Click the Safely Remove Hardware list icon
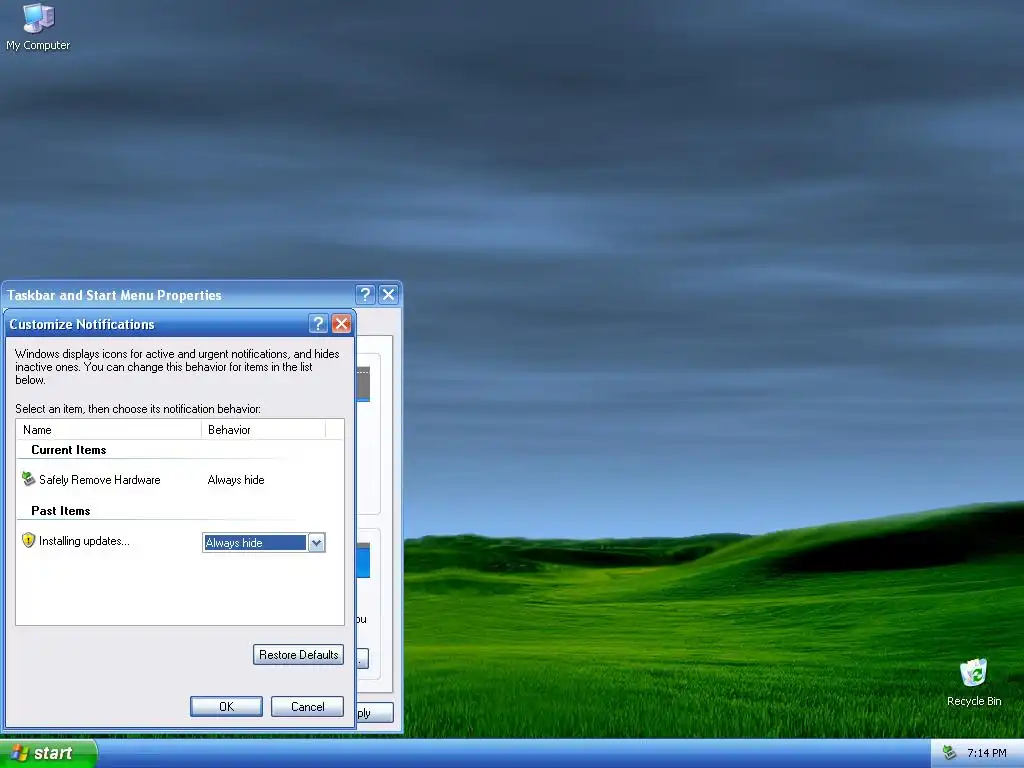1024x768 pixels. coord(28,479)
